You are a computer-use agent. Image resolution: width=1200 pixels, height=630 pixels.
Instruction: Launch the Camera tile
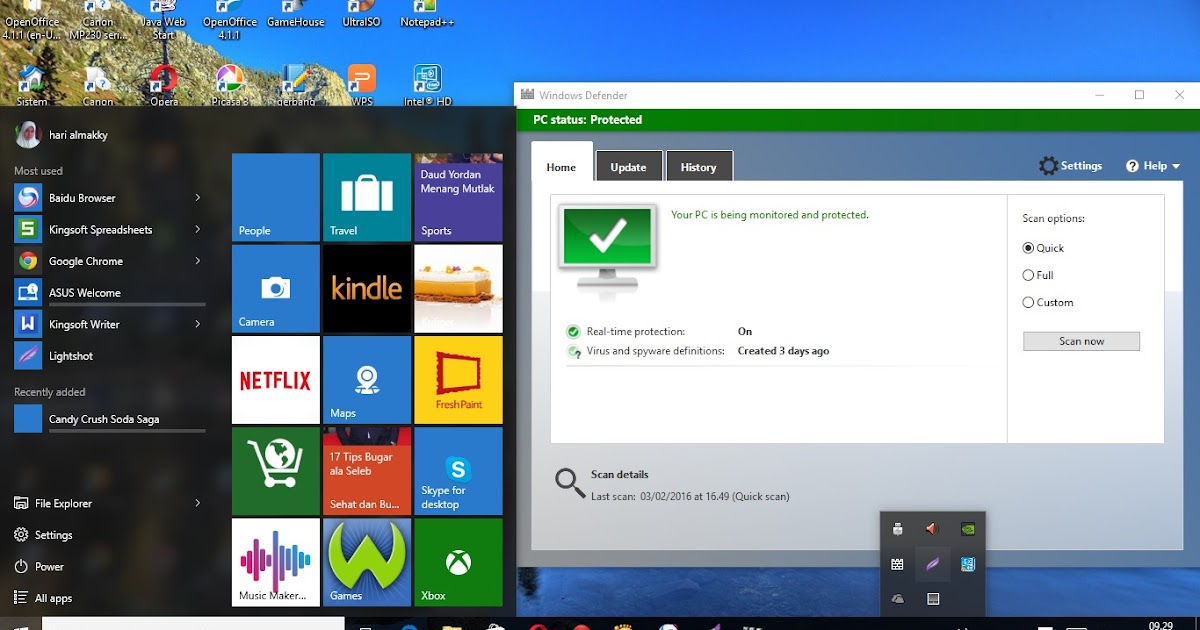(276, 288)
